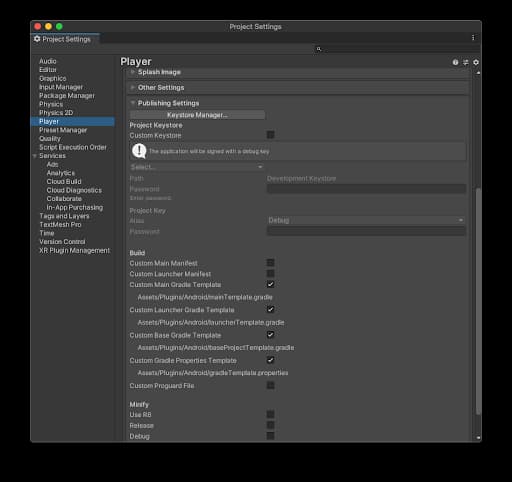
Task: Click the baseProjectTemplate.gradle asset path
Action: [216, 348]
